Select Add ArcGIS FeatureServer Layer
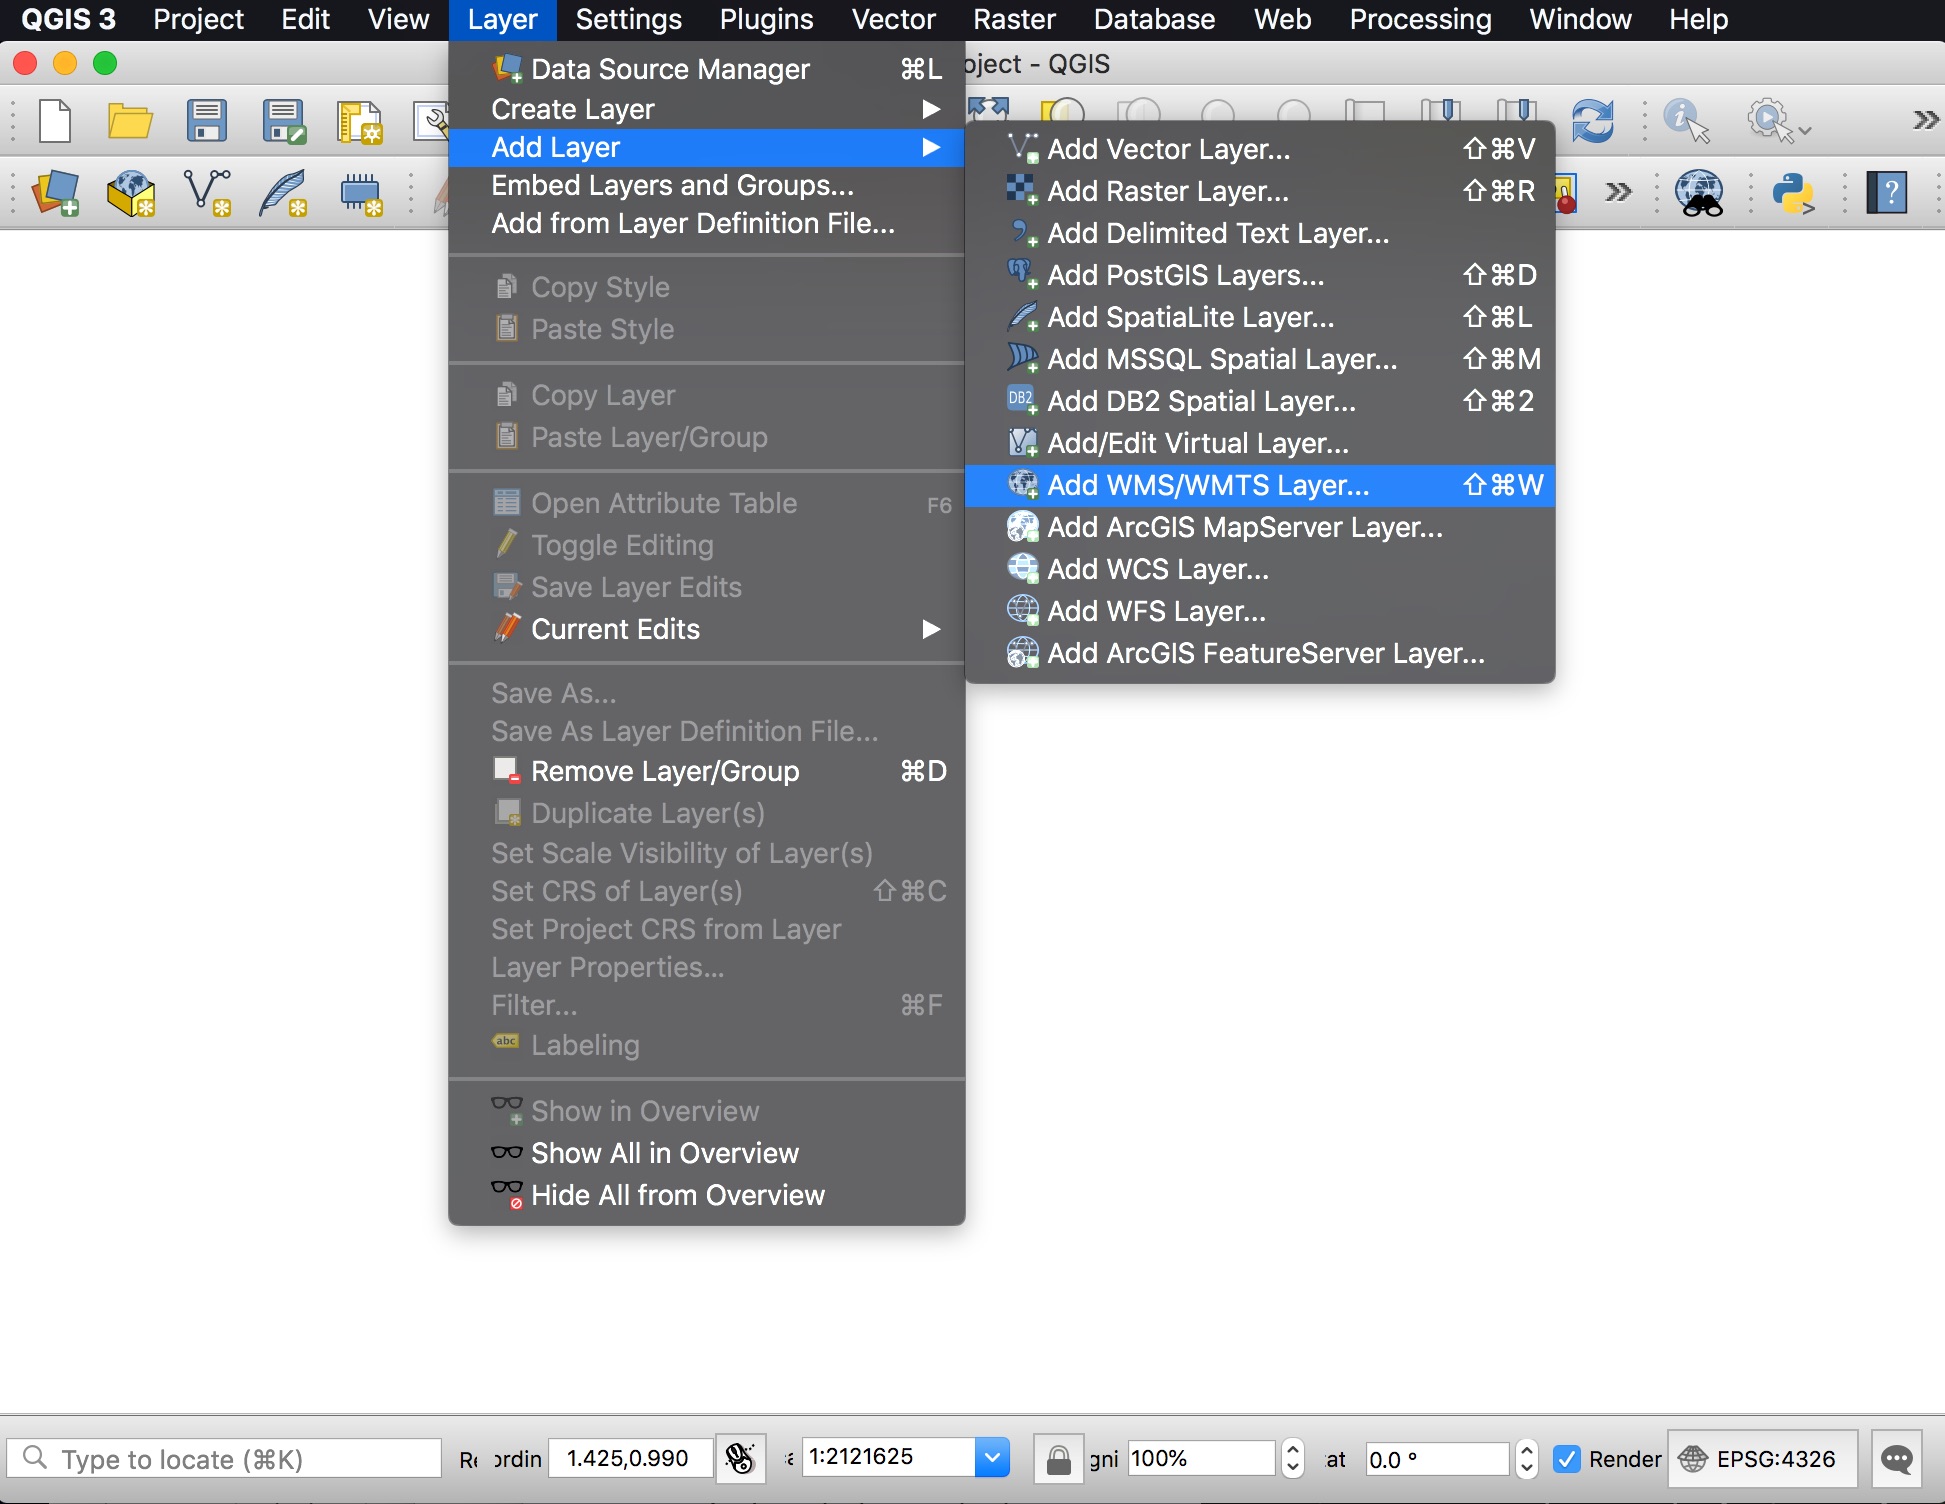This screenshot has height=1504, width=1945. pos(1260,653)
